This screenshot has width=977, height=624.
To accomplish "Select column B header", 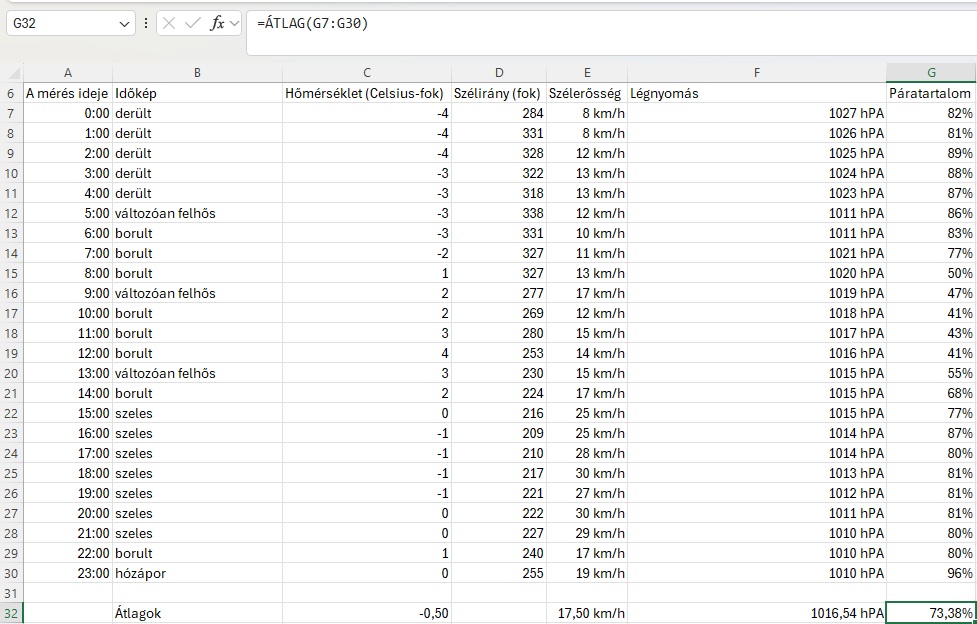I will (x=197, y=73).
